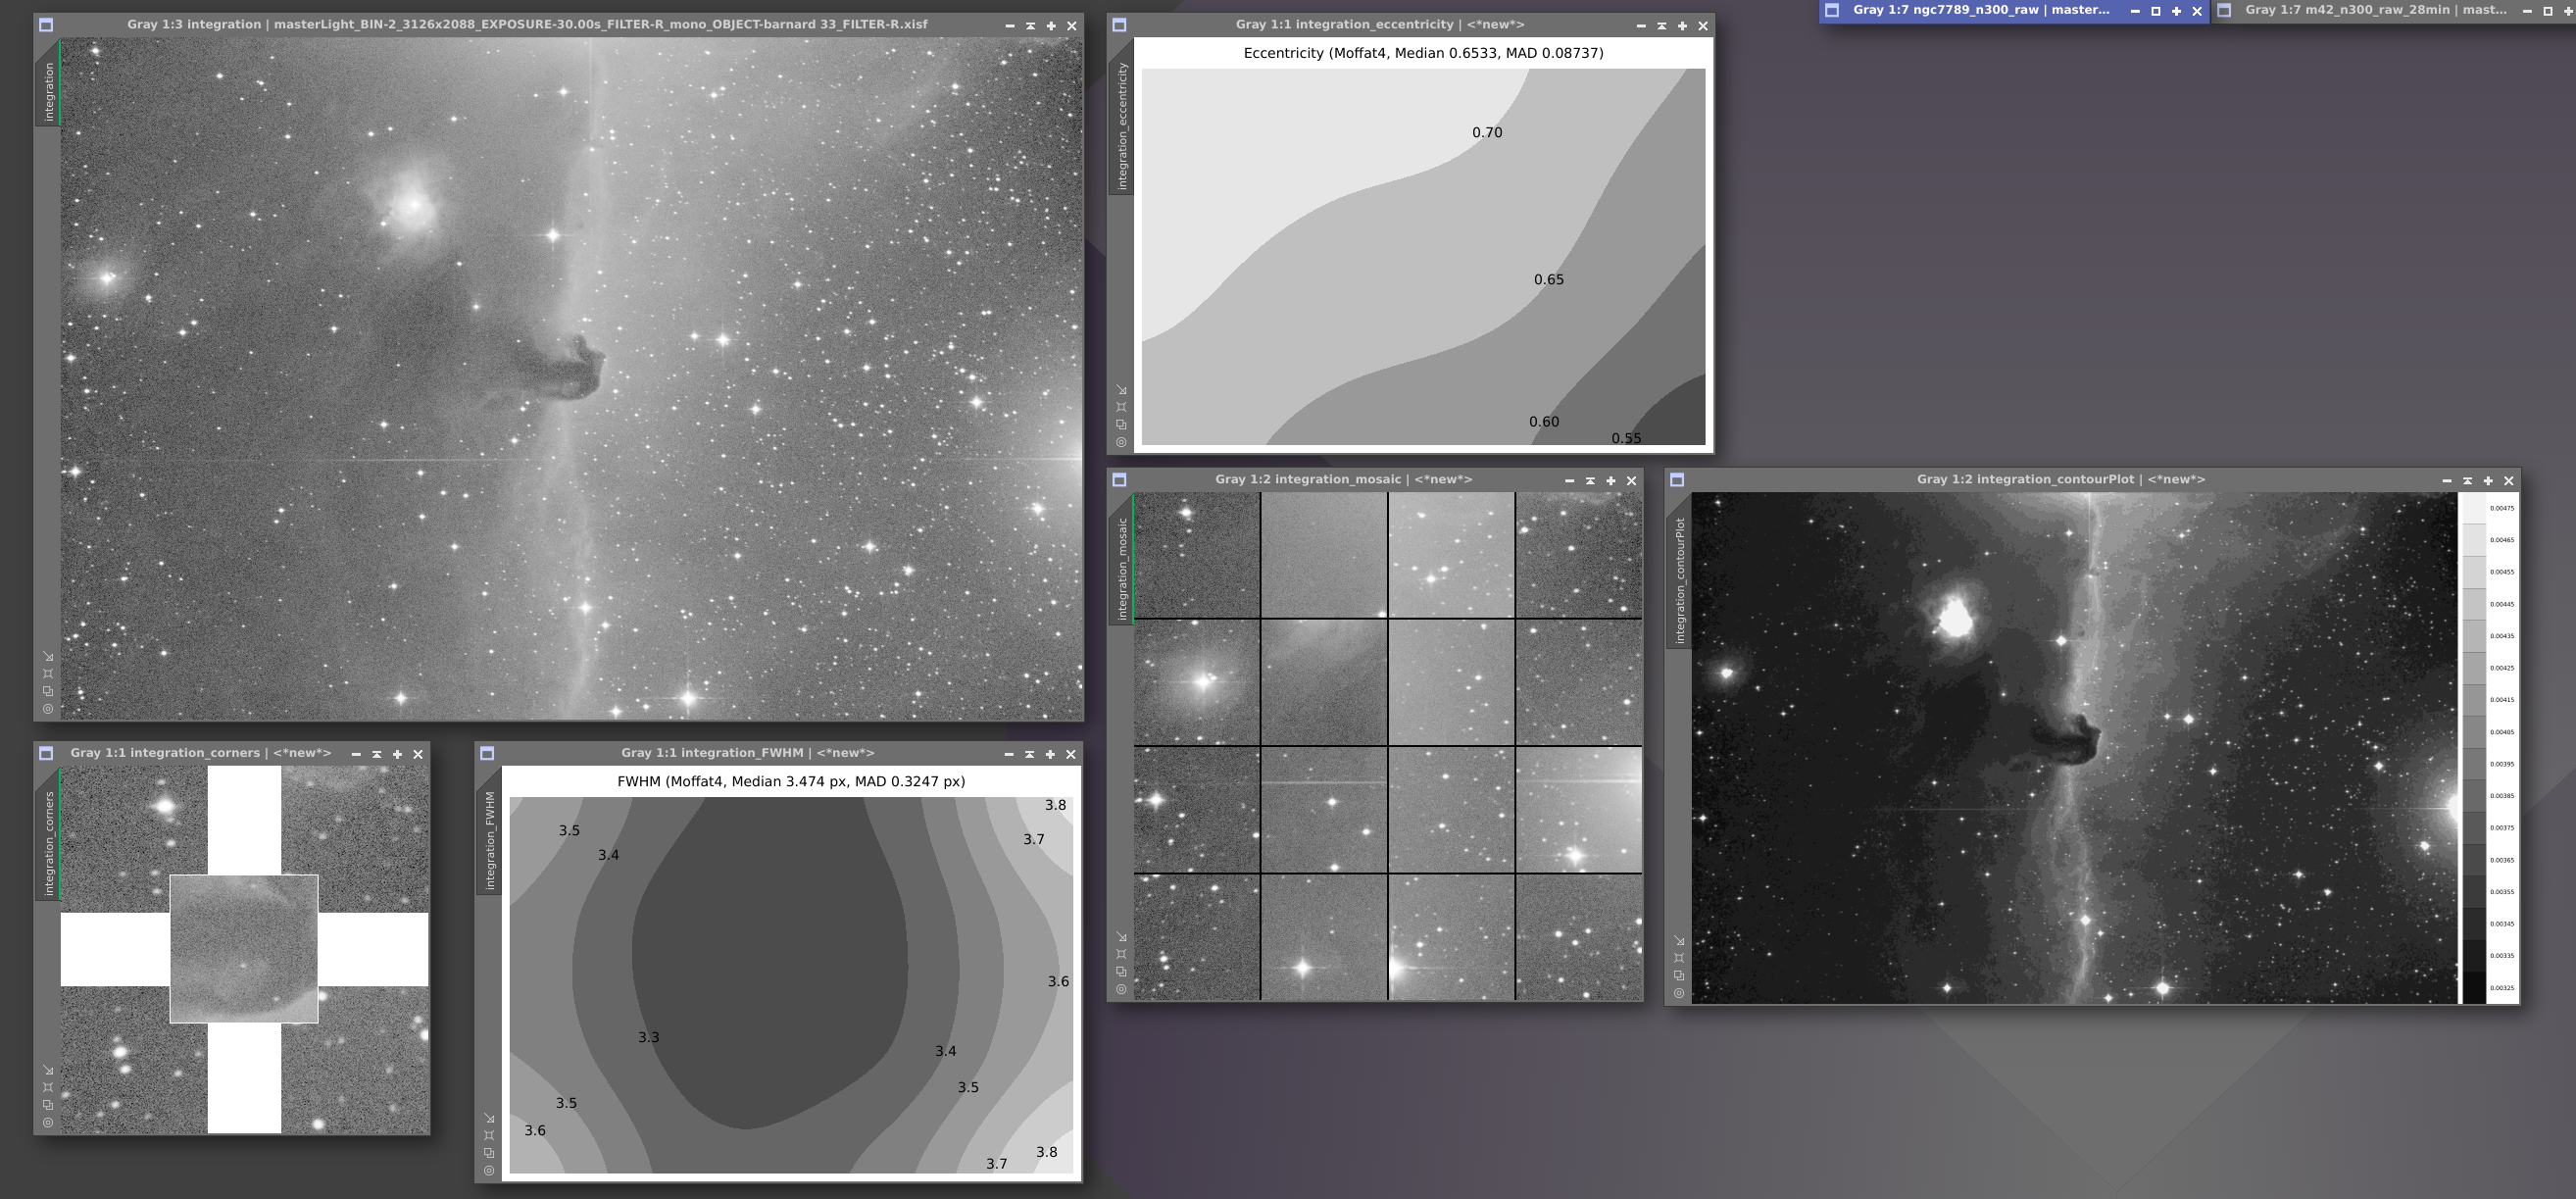The image size is (2576, 1199).
Task: Select the vertical integration_corners view tab
Action: tap(48, 843)
